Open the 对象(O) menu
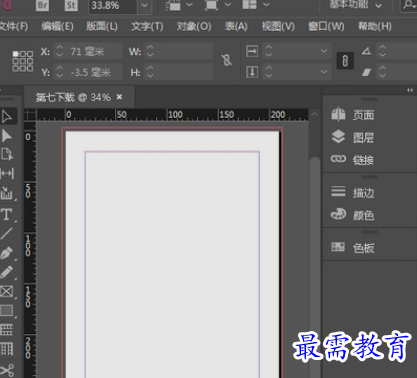Viewport: 417px width, 378px height. tap(194, 26)
